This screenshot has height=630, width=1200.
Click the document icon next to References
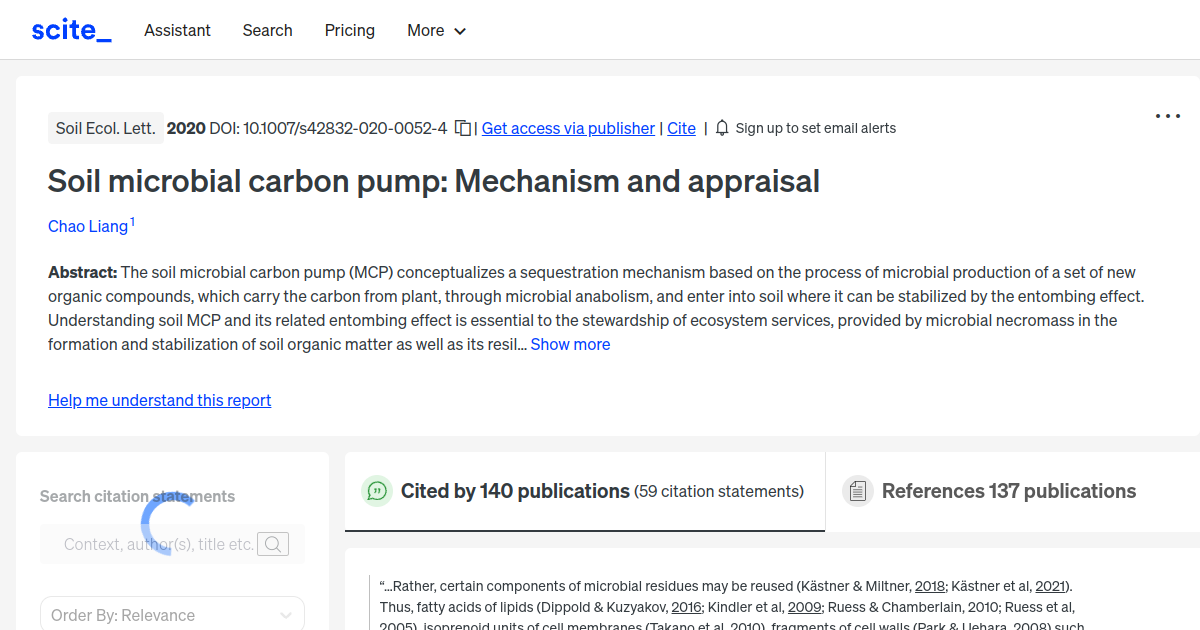coord(857,490)
